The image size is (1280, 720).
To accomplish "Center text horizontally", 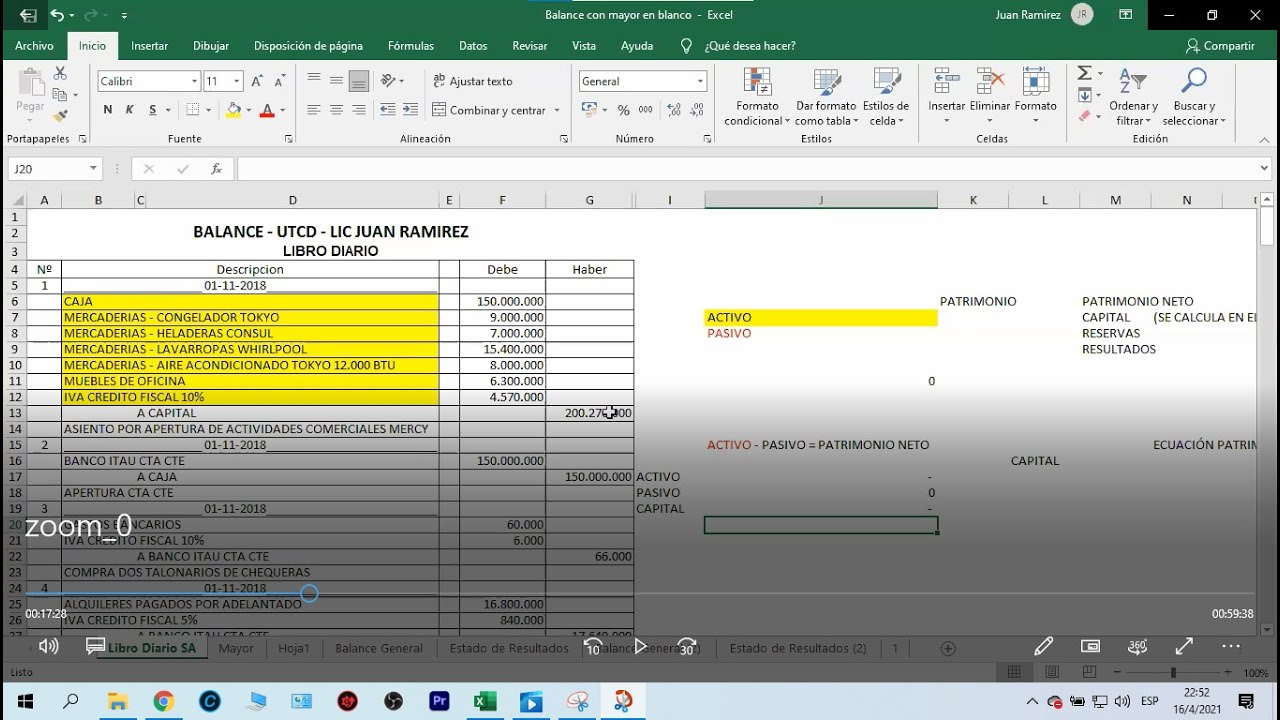I will (x=337, y=110).
